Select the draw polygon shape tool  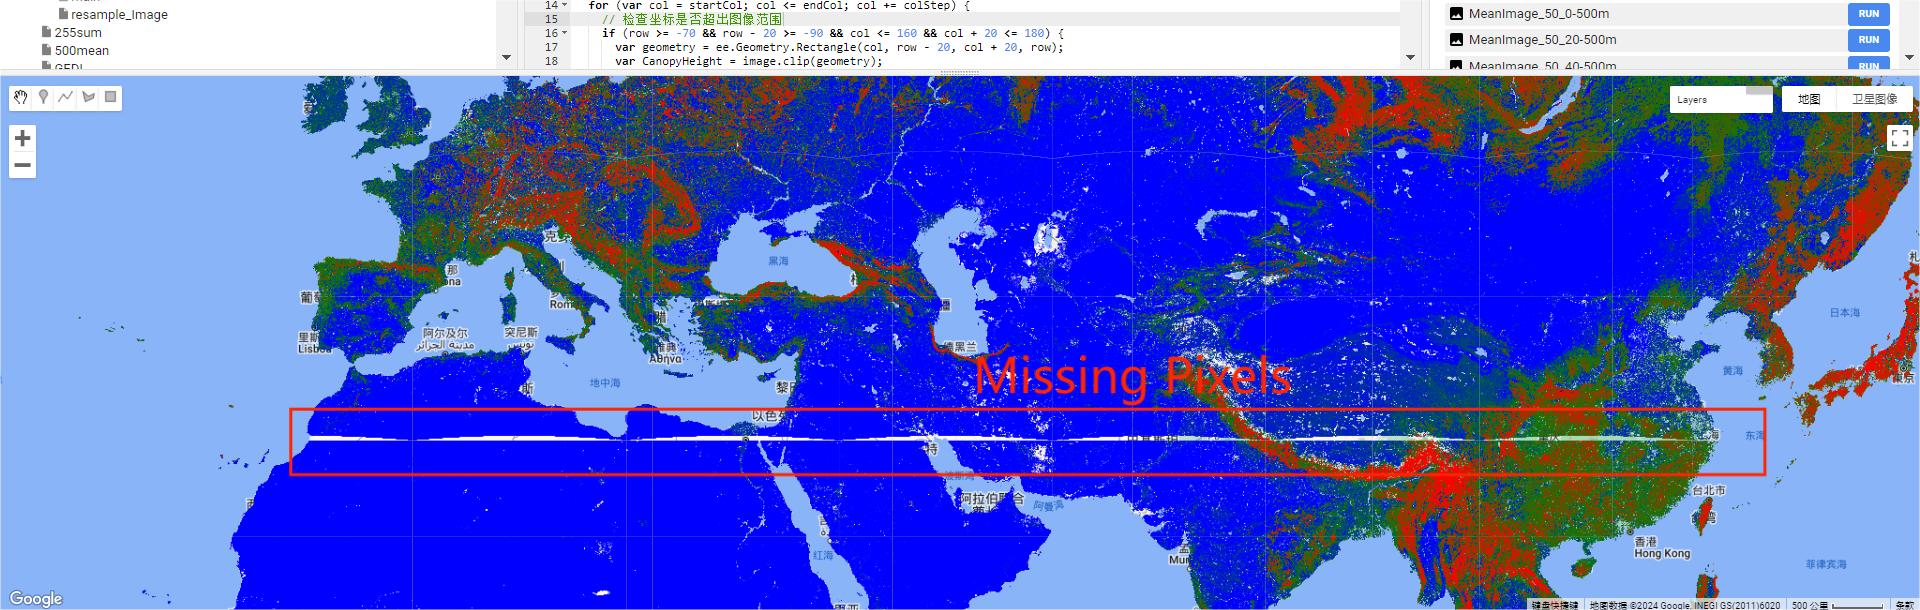pyautogui.click(x=88, y=97)
